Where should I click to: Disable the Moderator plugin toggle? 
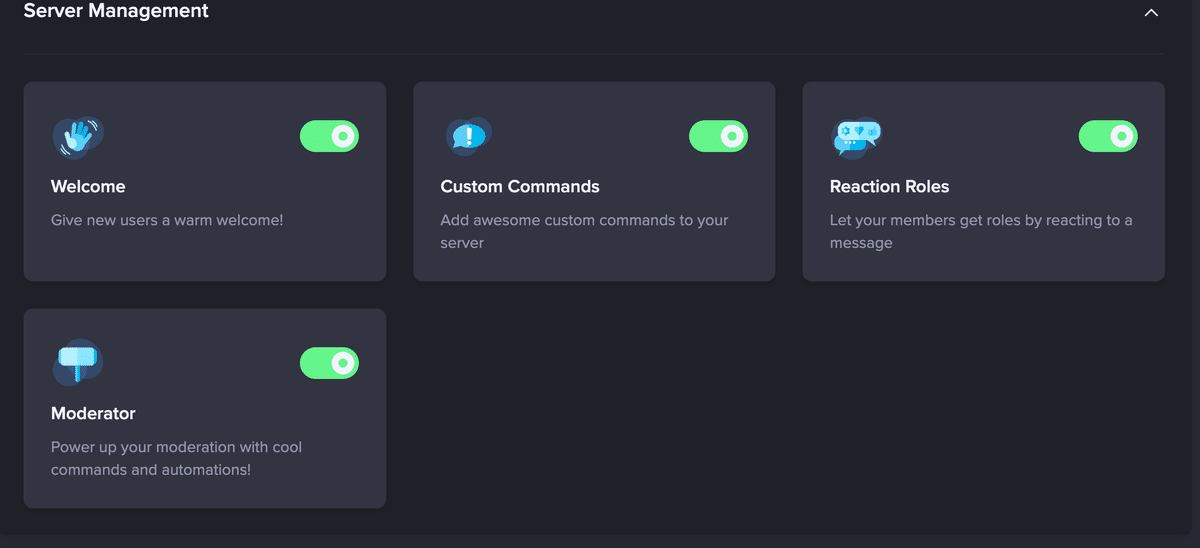(329, 363)
